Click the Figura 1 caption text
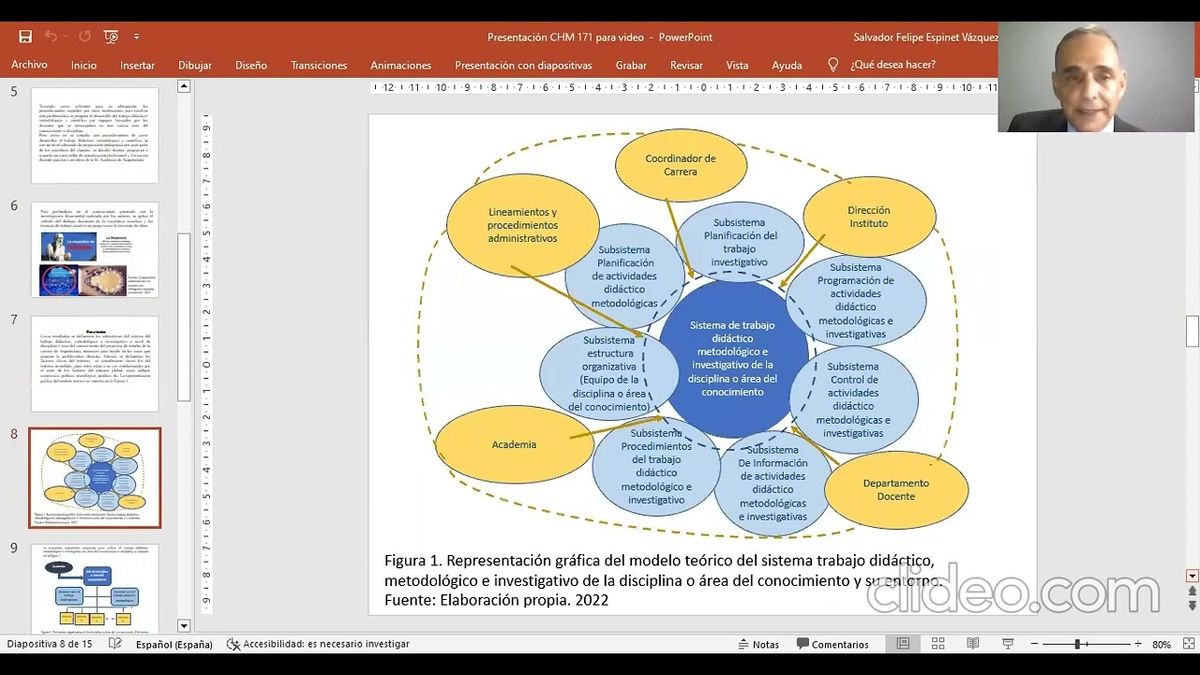 662,580
